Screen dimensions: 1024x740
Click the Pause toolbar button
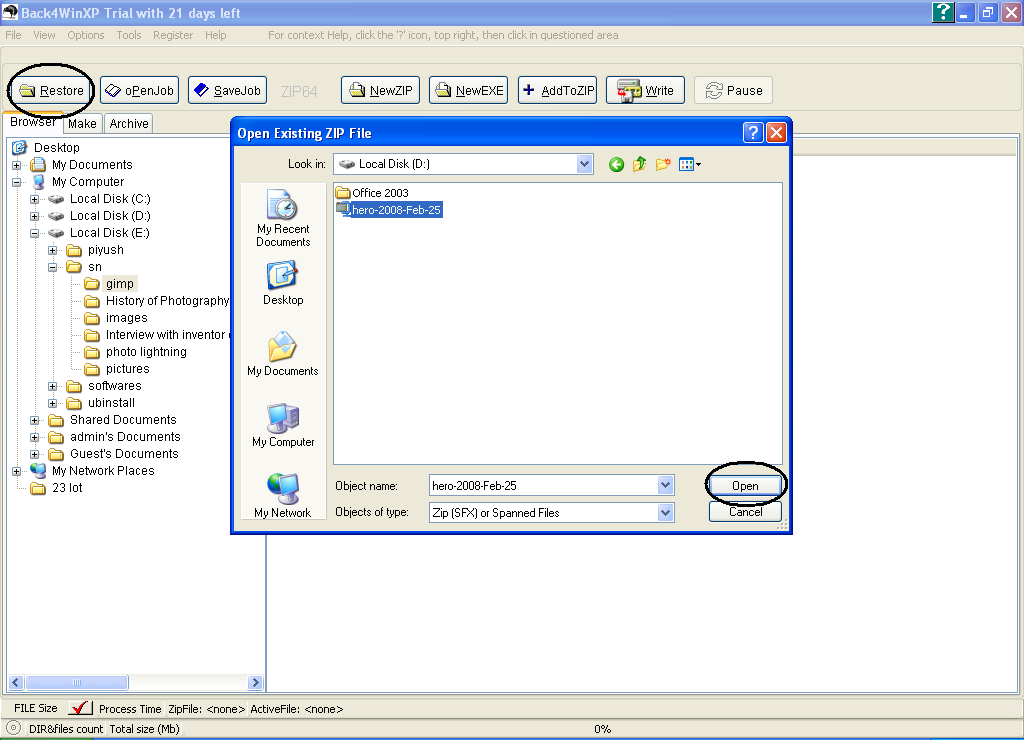[733, 90]
